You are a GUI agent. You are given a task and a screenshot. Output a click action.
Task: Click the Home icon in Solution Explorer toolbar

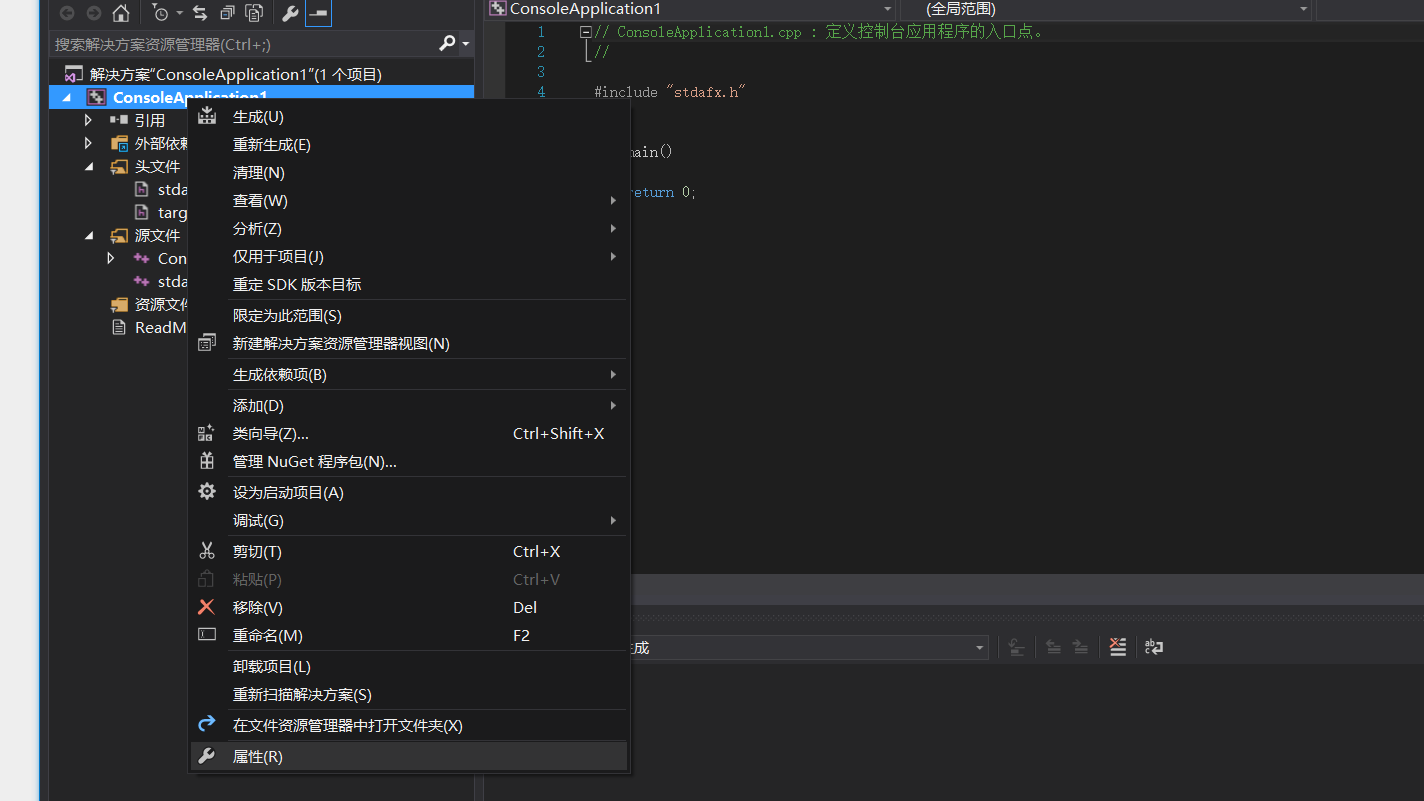tap(121, 13)
